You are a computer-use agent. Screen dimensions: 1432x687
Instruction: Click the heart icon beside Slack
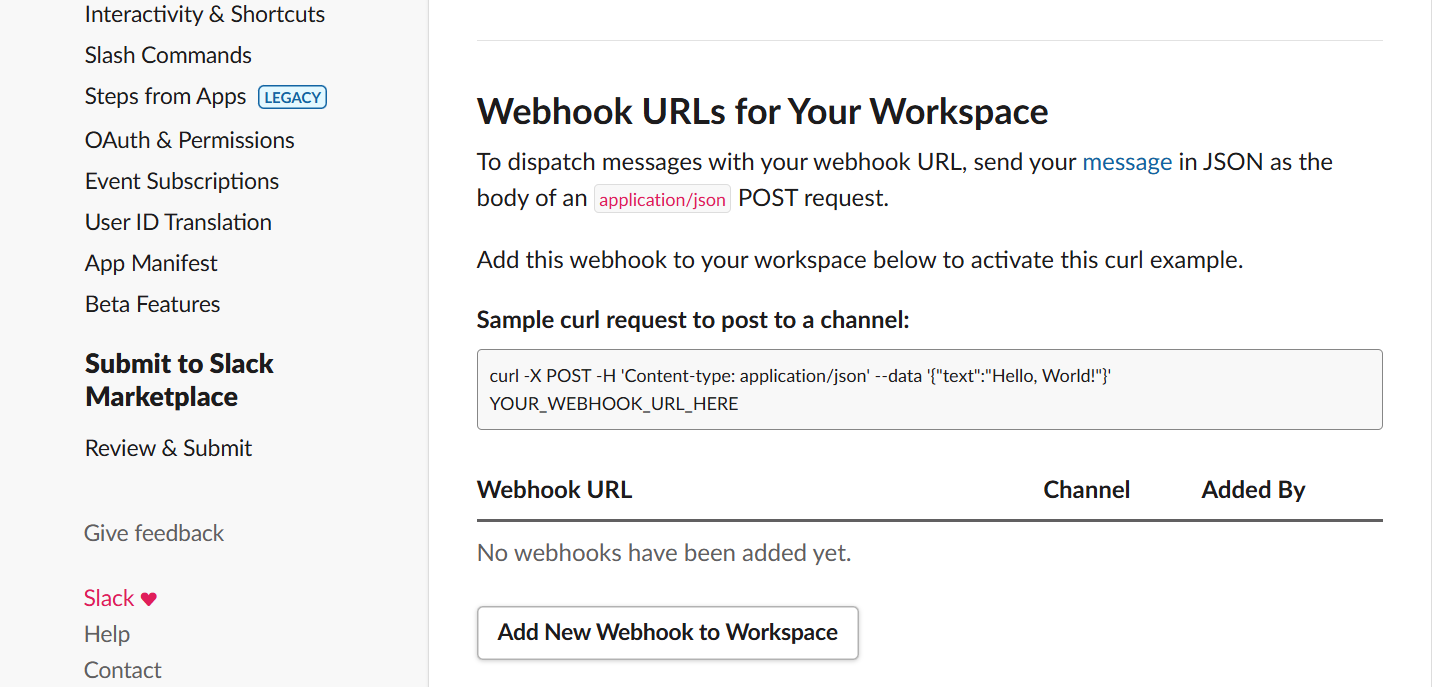(148, 599)
